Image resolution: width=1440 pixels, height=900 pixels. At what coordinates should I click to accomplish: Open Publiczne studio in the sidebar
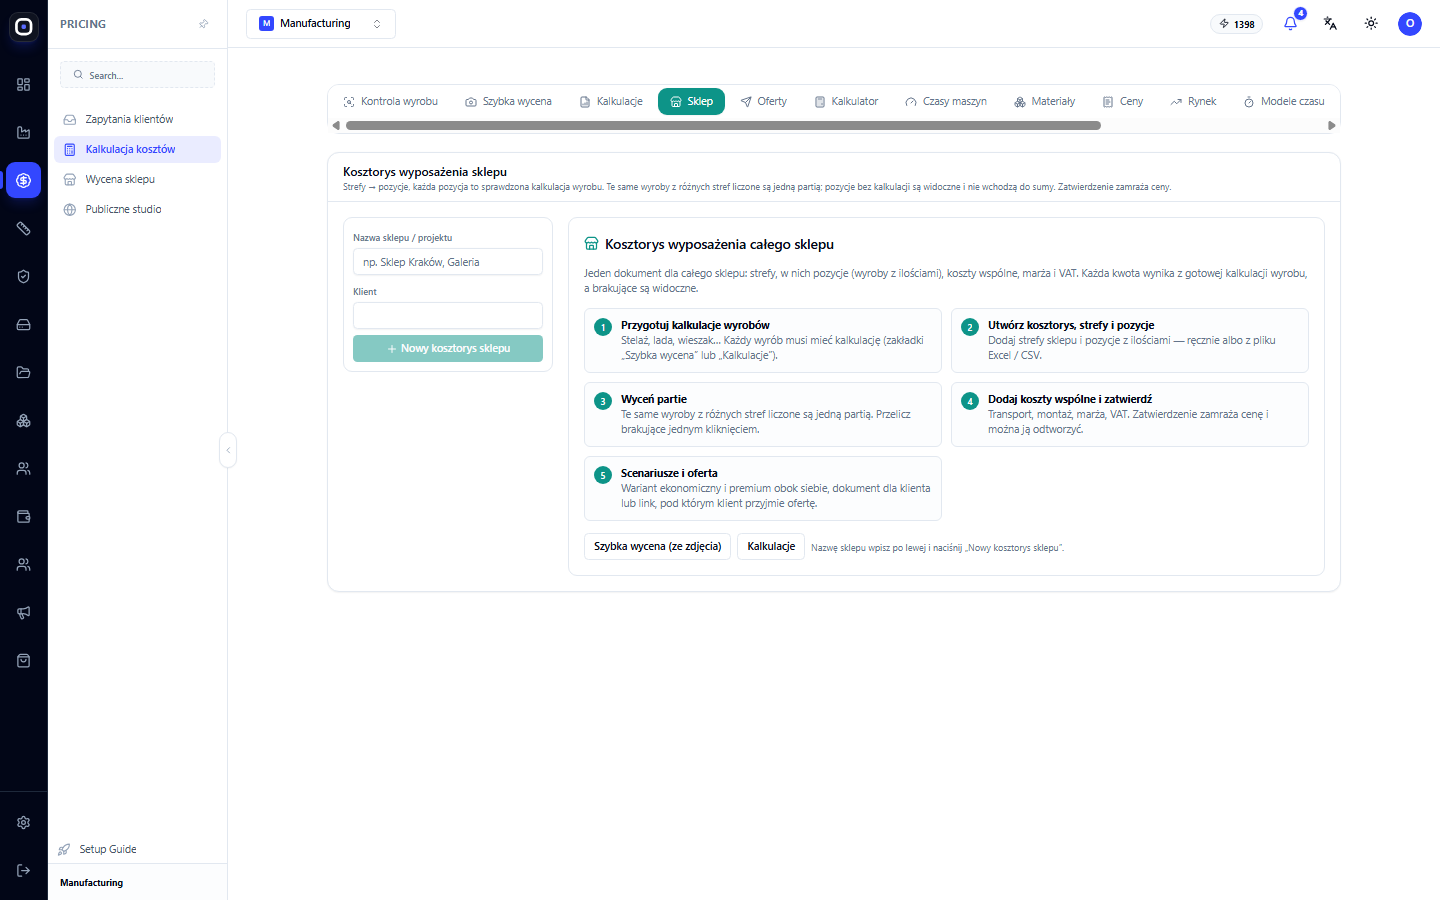137,210
